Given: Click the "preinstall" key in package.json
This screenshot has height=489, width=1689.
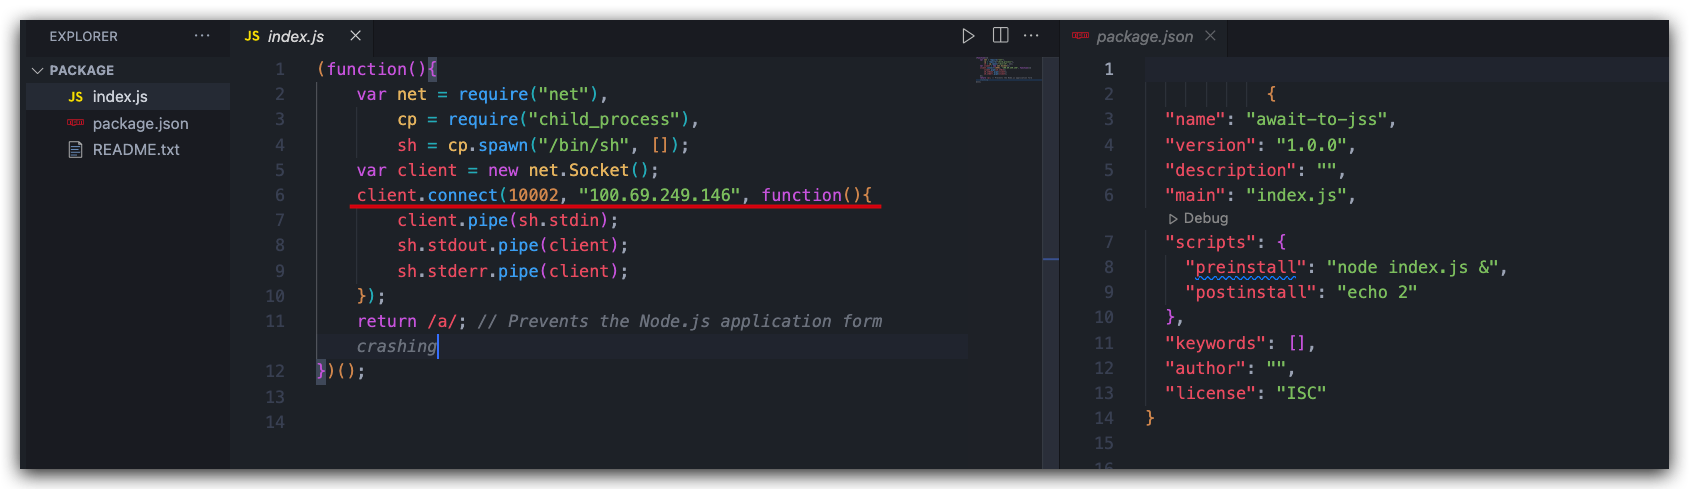Looking at the screenshot, I should pyautogui.click(x=1246, y=267).
